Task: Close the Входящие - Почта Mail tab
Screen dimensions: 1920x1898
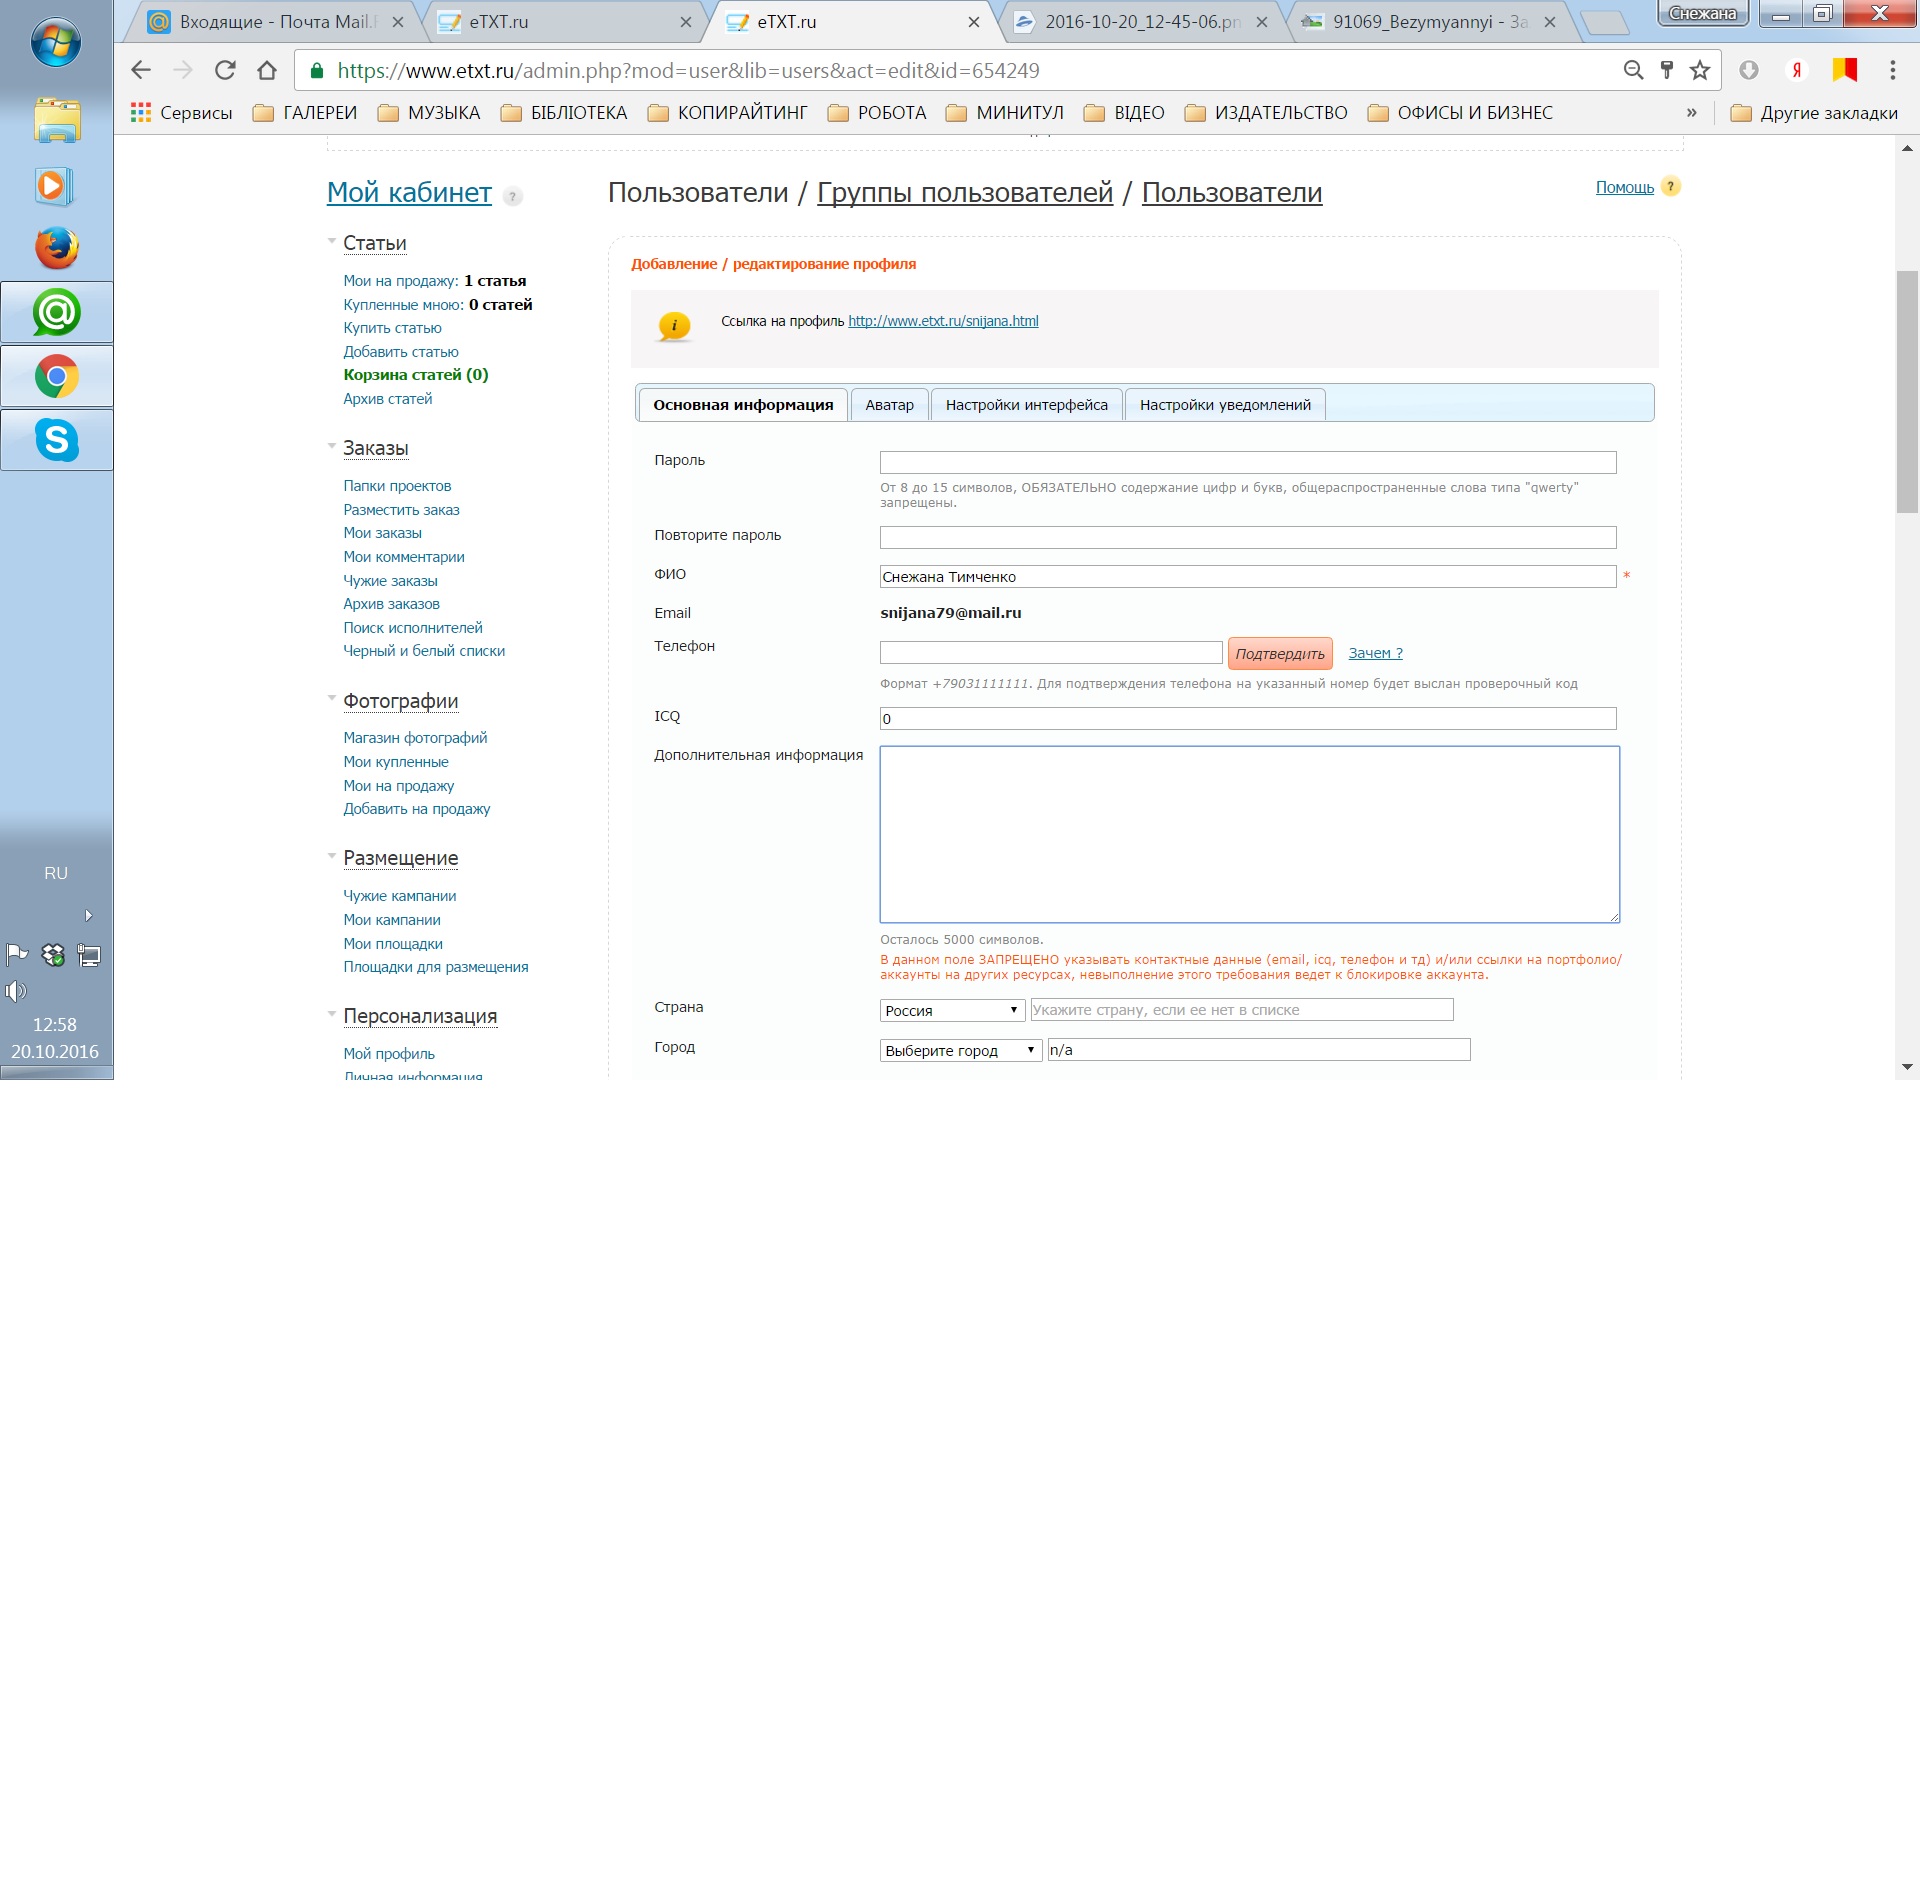Action: [398, 22]
